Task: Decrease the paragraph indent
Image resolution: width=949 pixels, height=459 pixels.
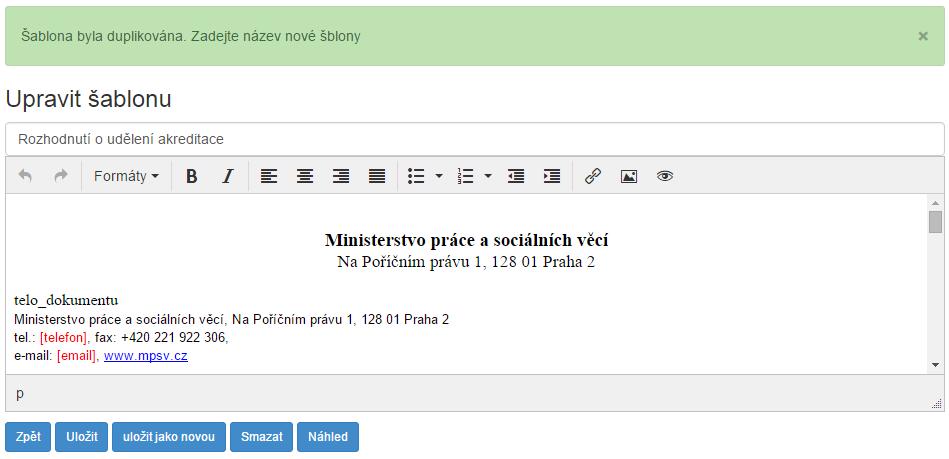Action: [x=516, y=176]
